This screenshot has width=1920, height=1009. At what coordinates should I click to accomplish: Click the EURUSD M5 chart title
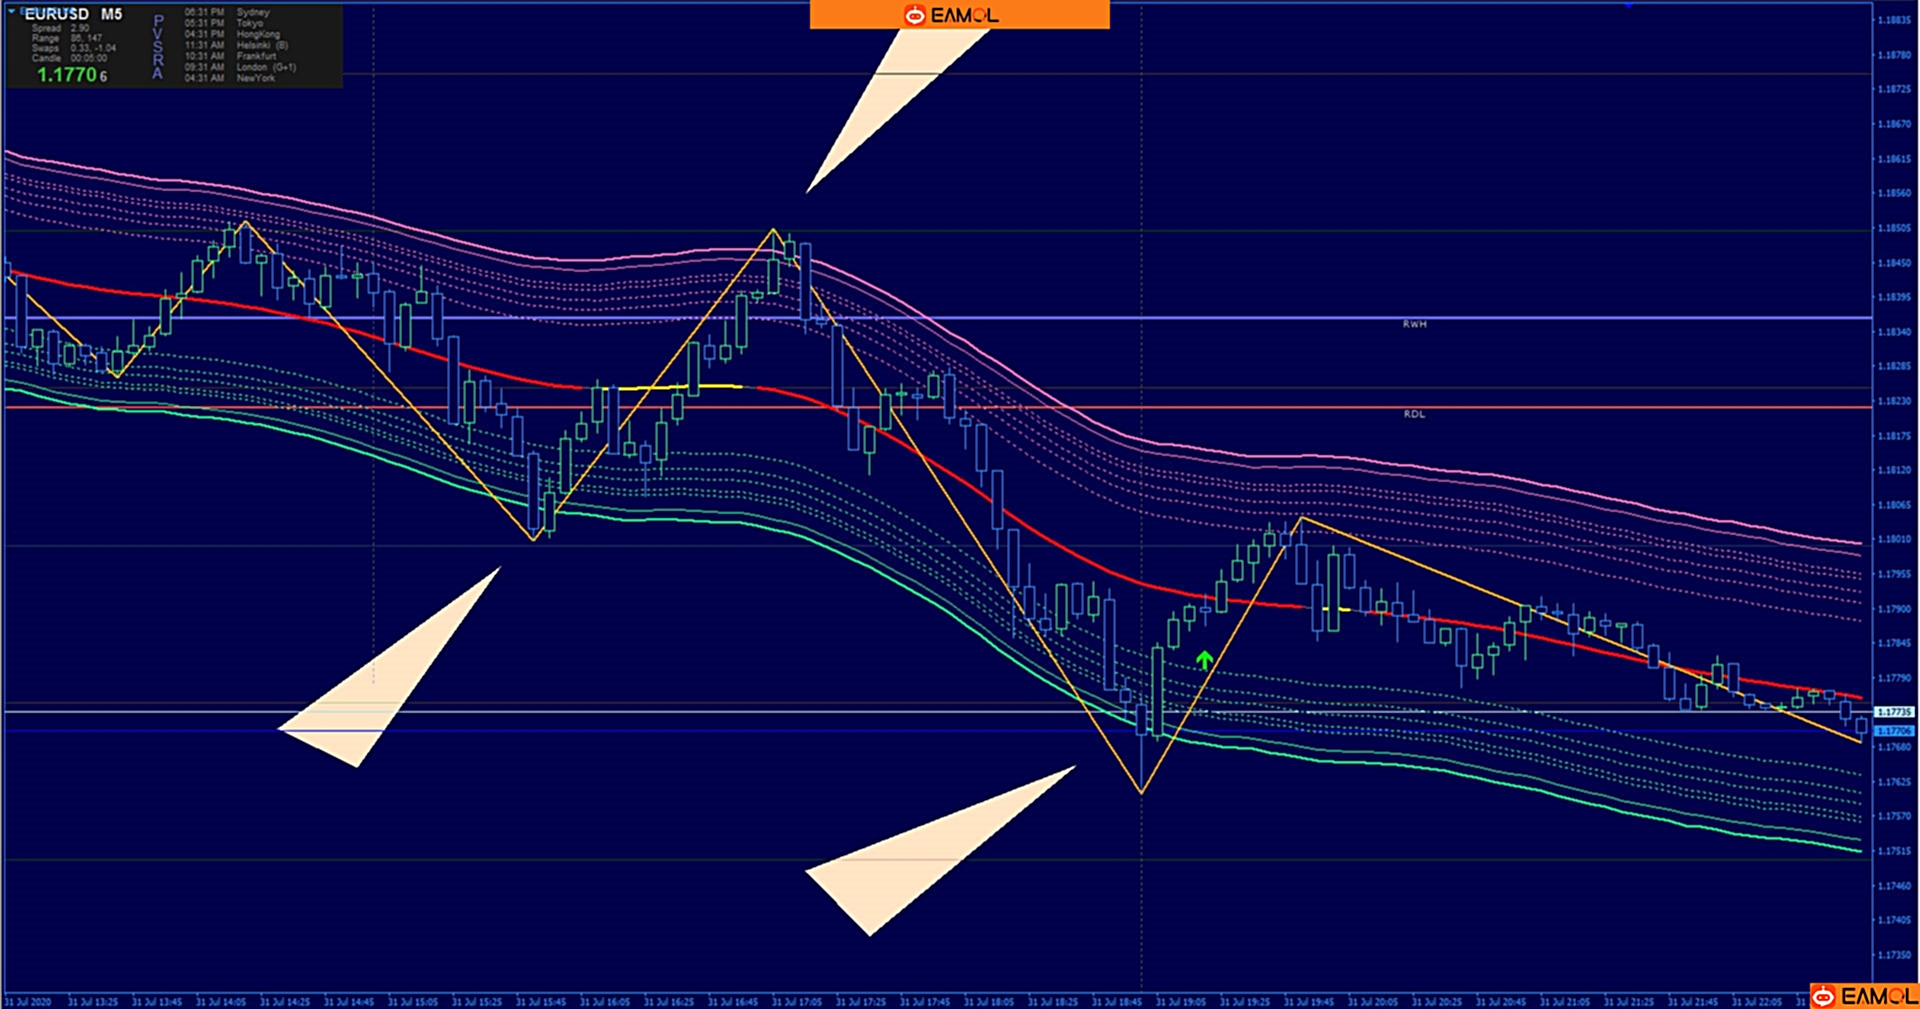click(x=73, y=14)
